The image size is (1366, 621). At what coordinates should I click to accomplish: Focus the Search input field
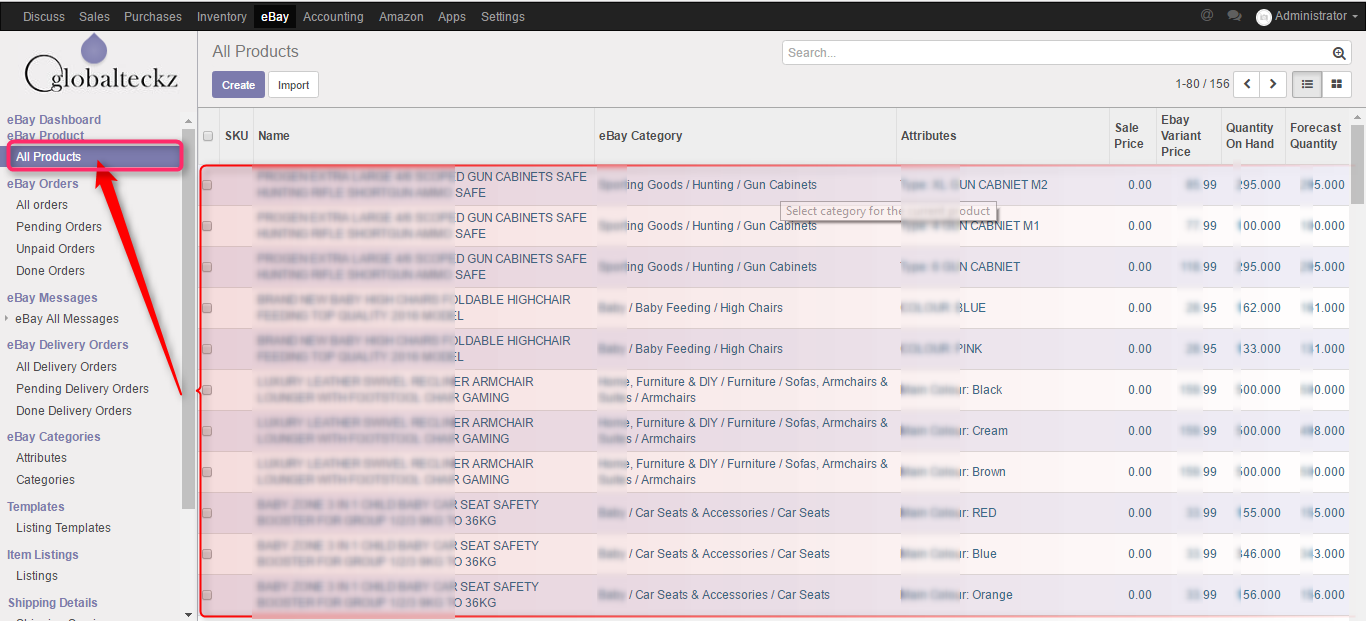coord(1055,53)
